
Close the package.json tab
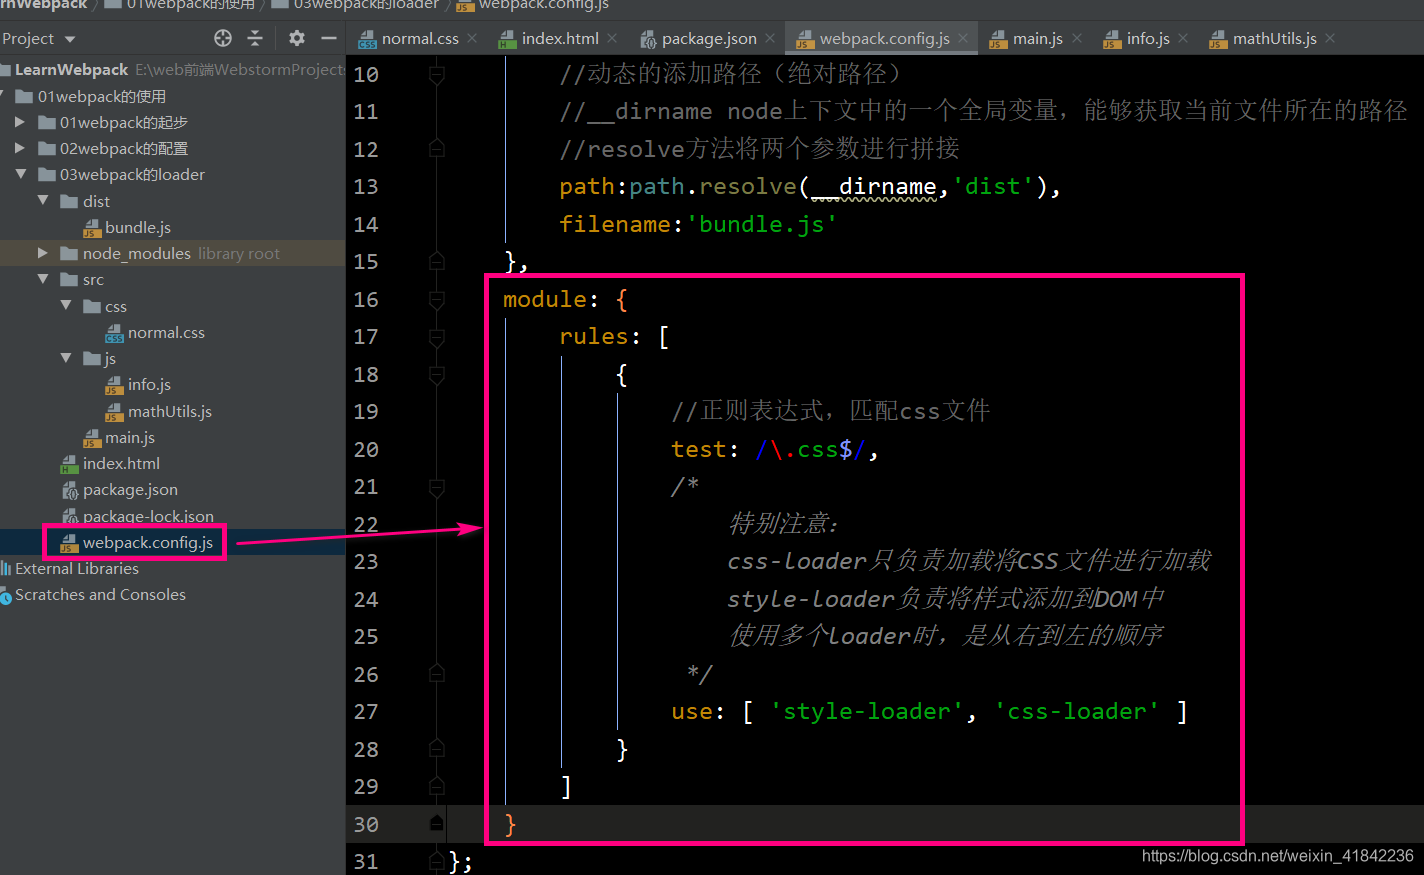770,39
